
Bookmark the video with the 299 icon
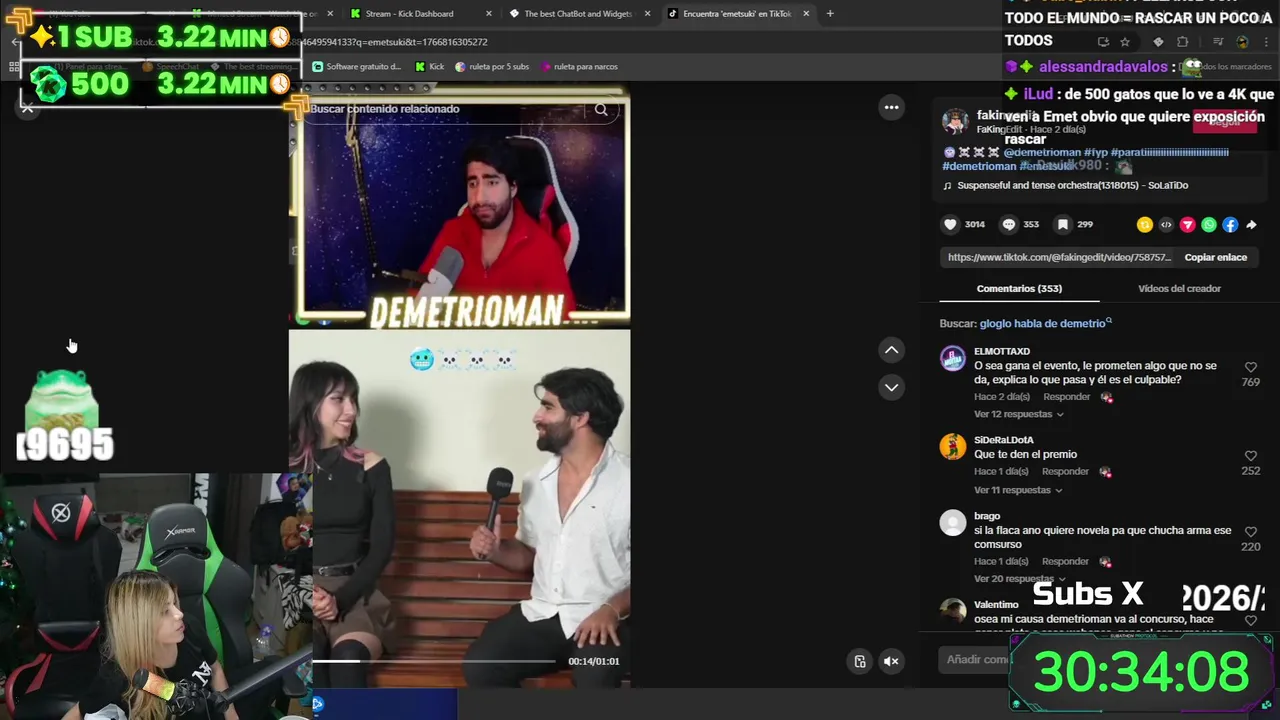click(1063, 225)
